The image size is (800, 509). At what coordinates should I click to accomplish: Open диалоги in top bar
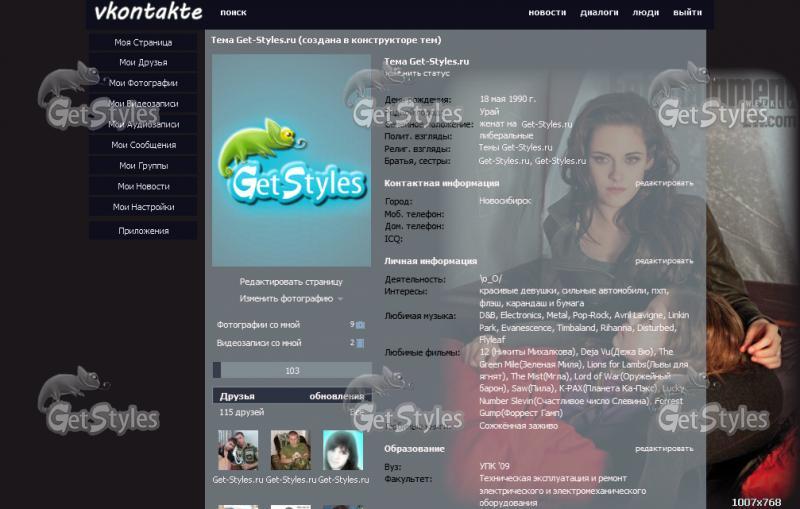click(x=599, y=12)
